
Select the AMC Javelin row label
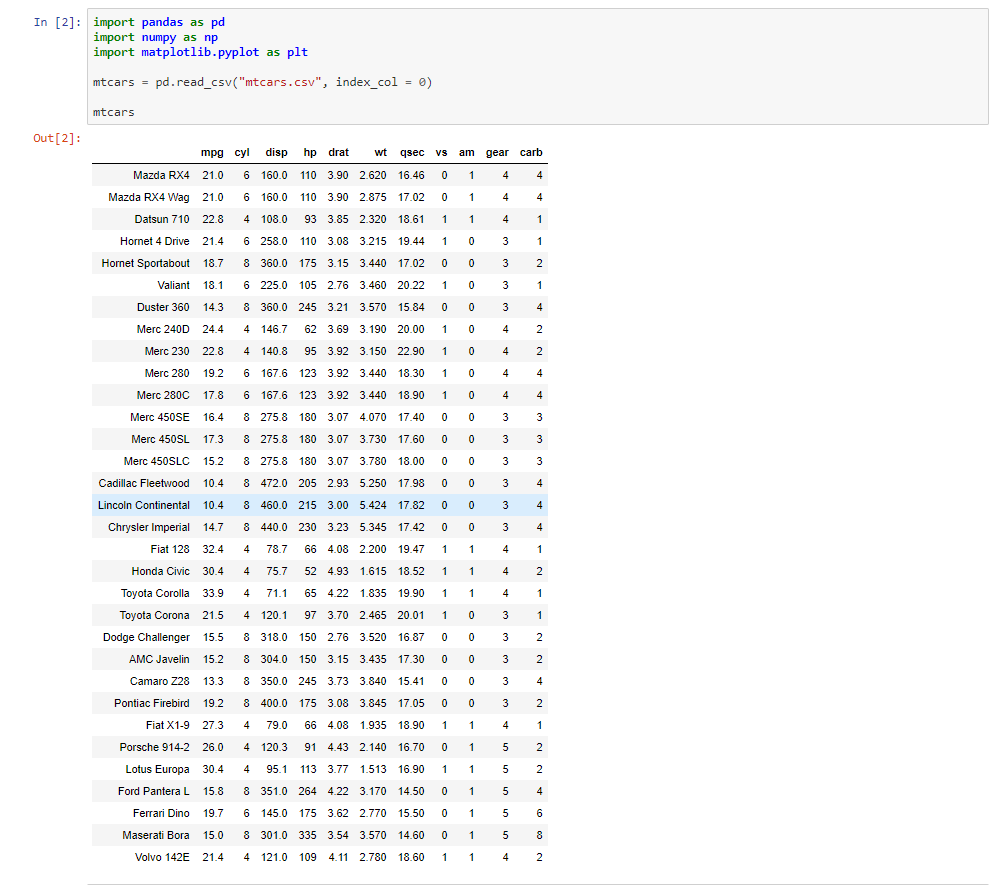pyautogui.click(x=159, y=659)
